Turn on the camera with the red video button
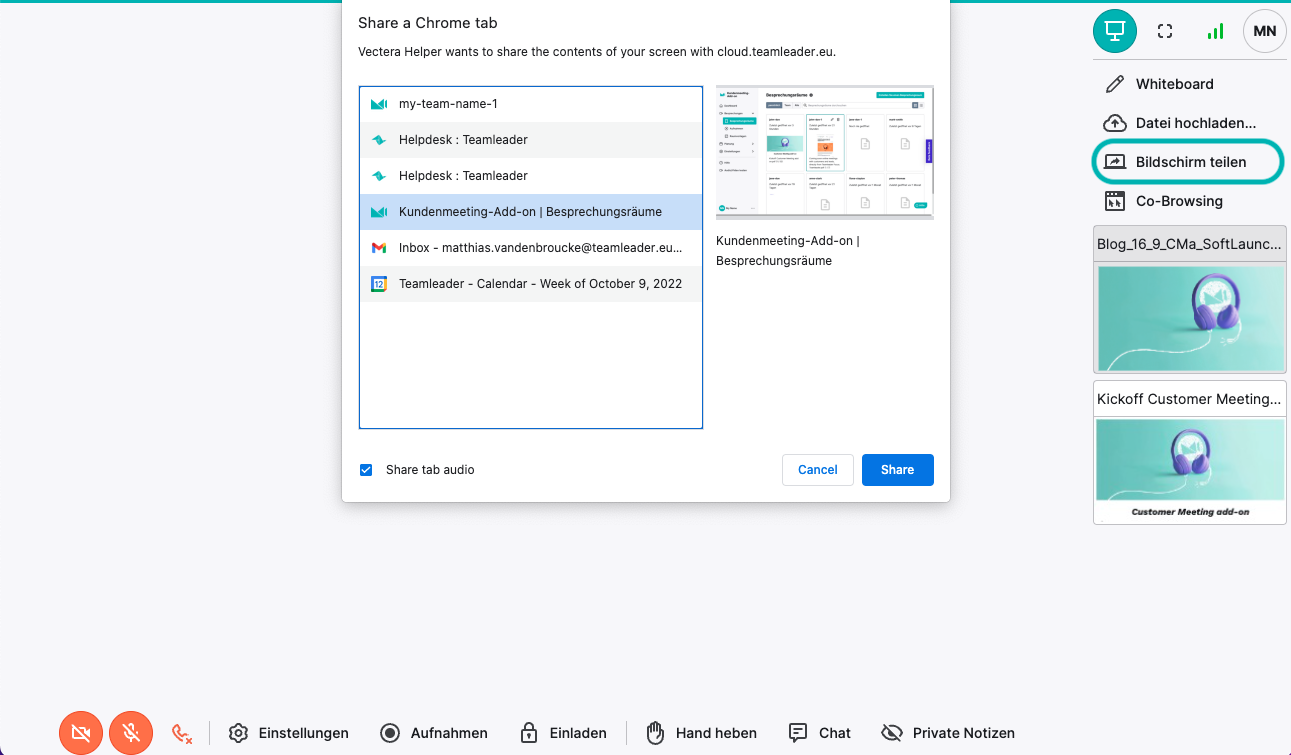This screenshot has width=1291, height=755. (81, 733)
